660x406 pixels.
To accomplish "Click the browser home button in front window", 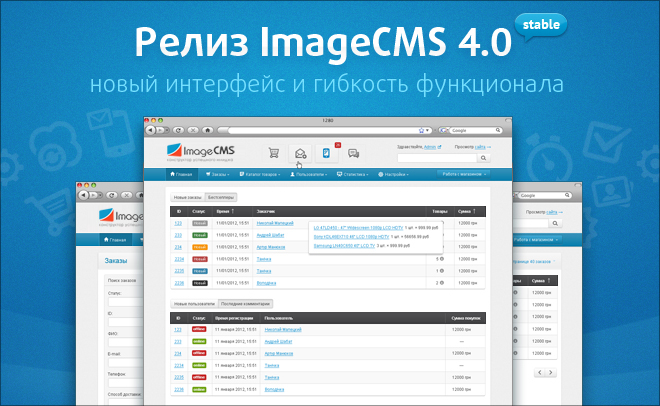I will [208, 130].
